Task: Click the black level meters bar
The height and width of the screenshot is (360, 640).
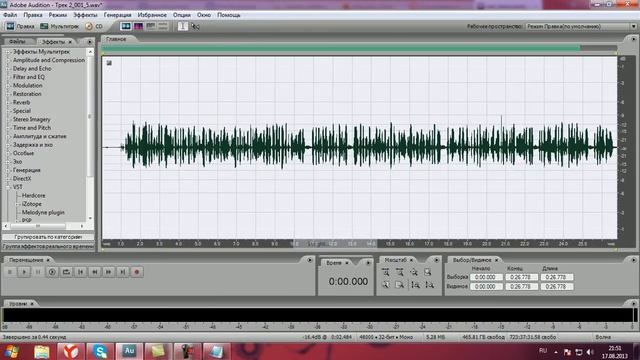Action: (x=319, y=315)
